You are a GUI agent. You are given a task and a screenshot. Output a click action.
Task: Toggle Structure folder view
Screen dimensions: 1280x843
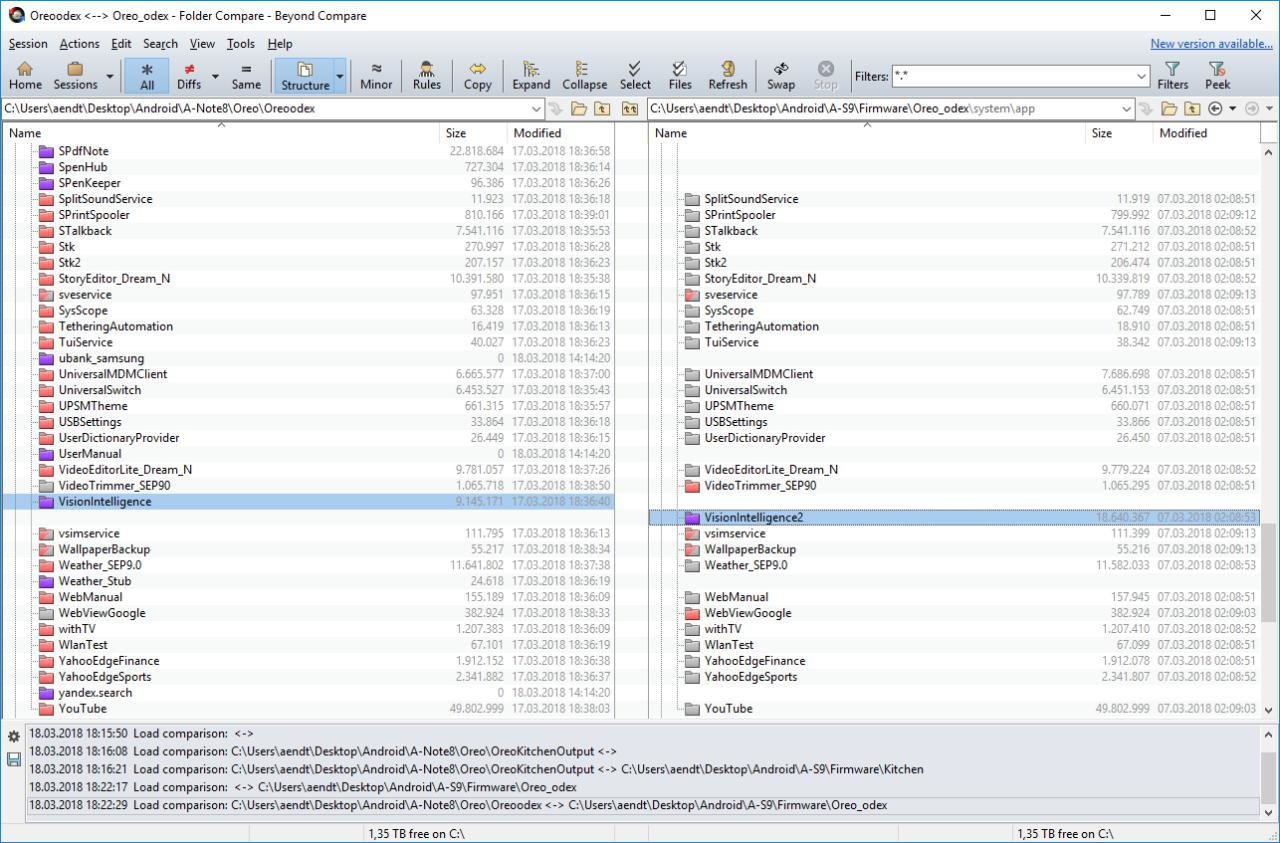[x=305, y=76]
